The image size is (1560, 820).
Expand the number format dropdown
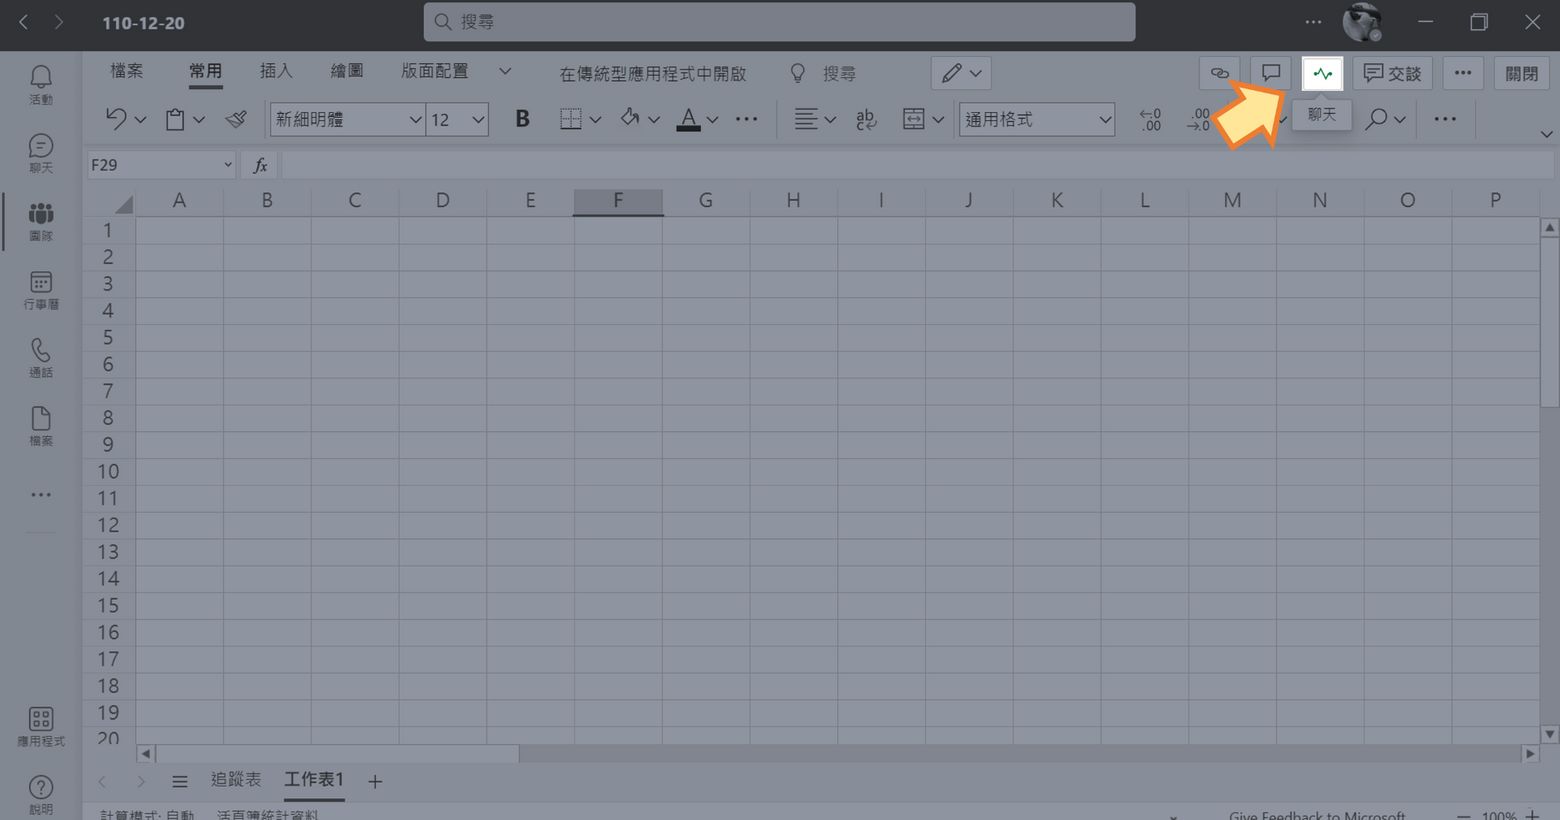1104,119
